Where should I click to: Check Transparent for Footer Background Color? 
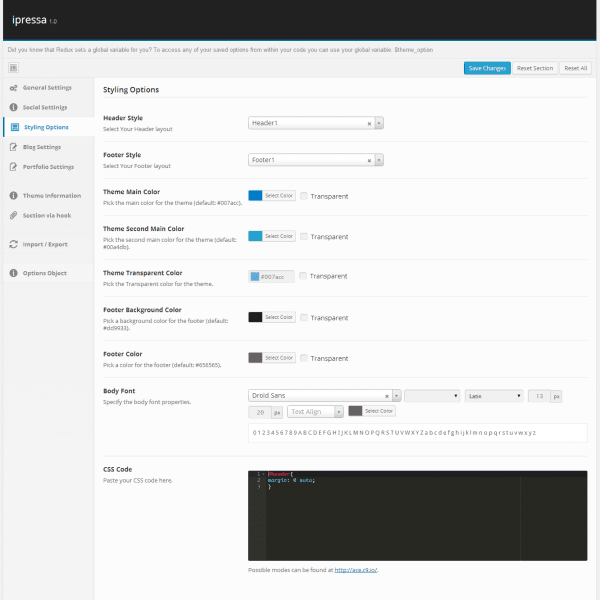[304, 317]
